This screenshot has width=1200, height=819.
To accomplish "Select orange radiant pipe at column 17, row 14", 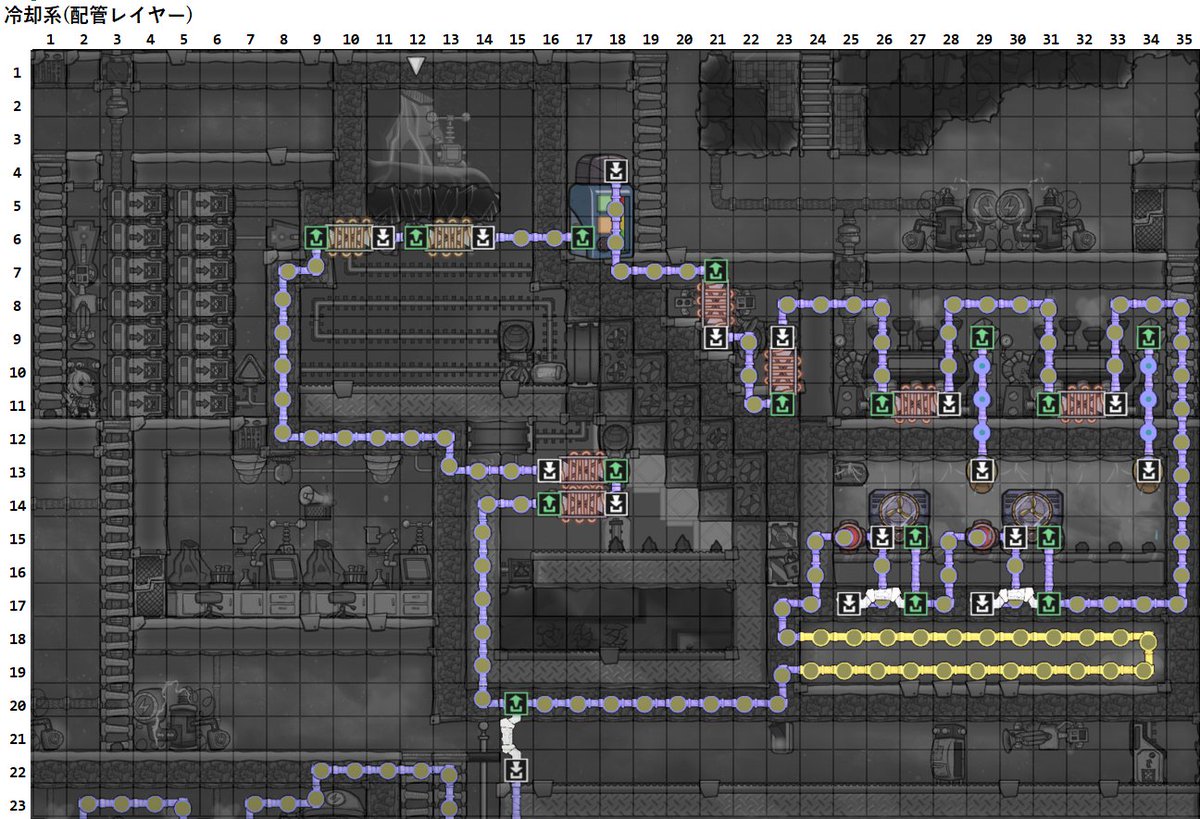I will [583, 503].
